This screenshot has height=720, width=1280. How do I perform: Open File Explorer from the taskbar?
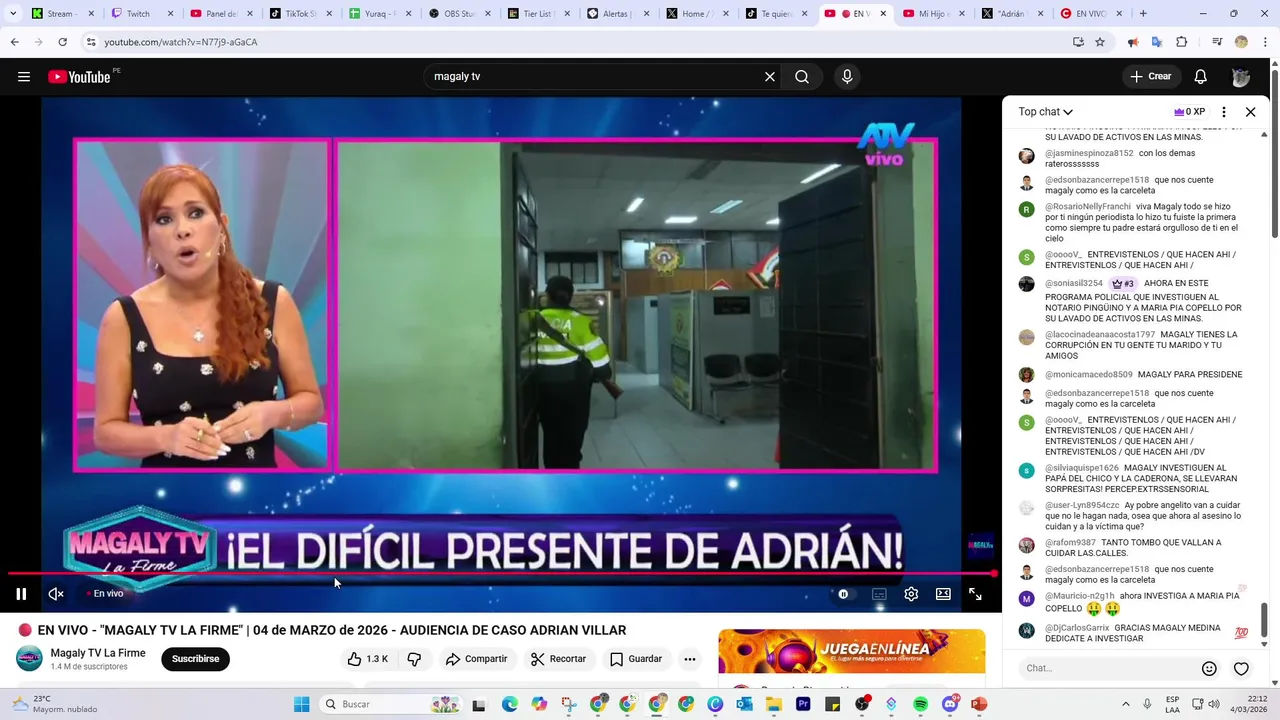pyautogui.click(x=774, y=704)
